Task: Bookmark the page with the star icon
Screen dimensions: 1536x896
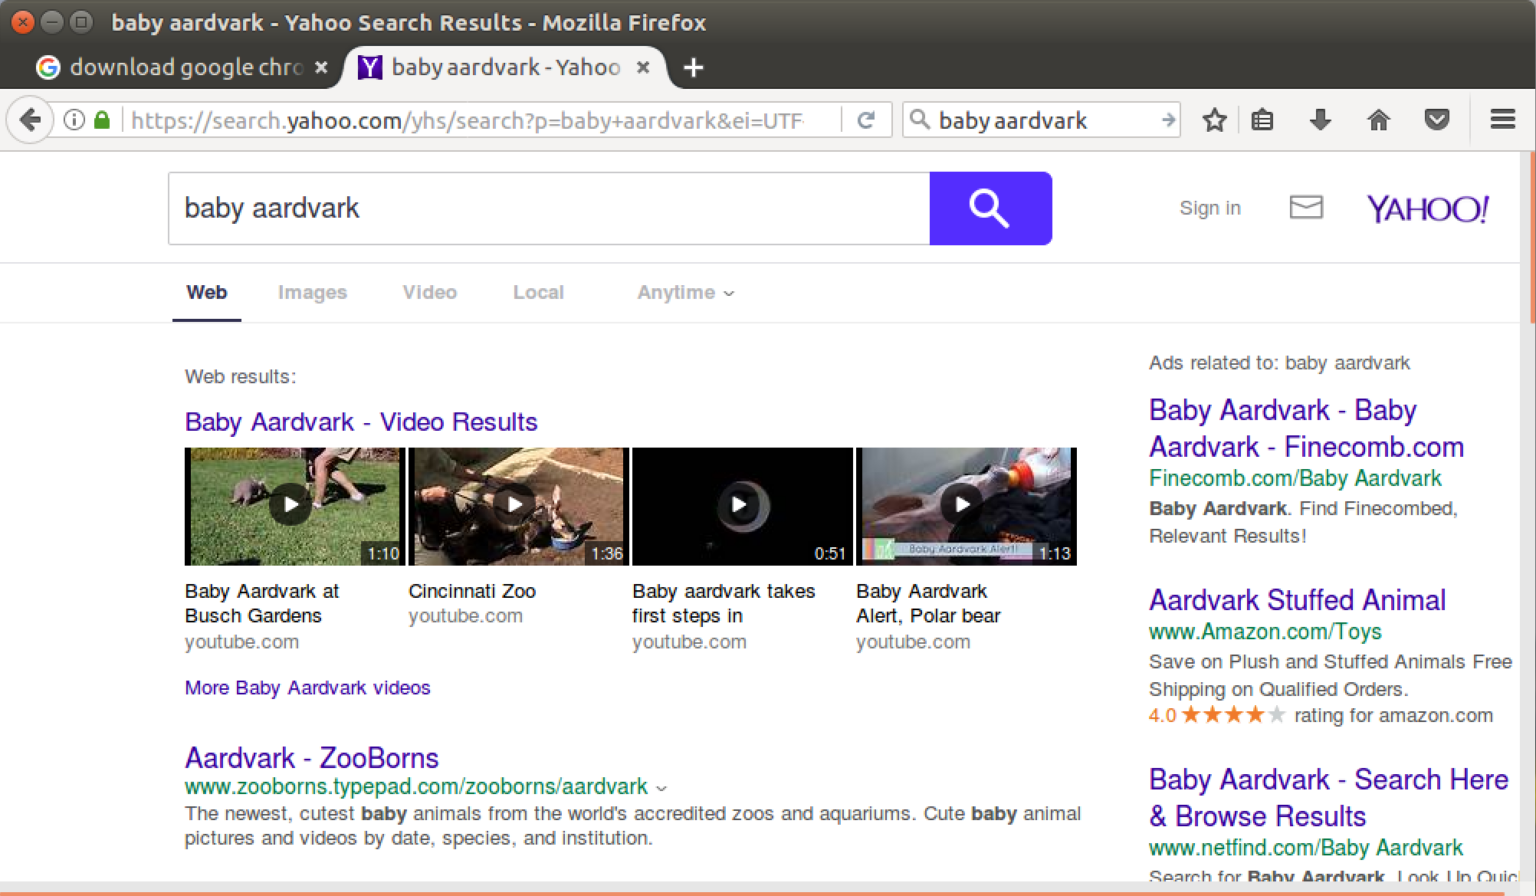Action: pos(1214,119)
